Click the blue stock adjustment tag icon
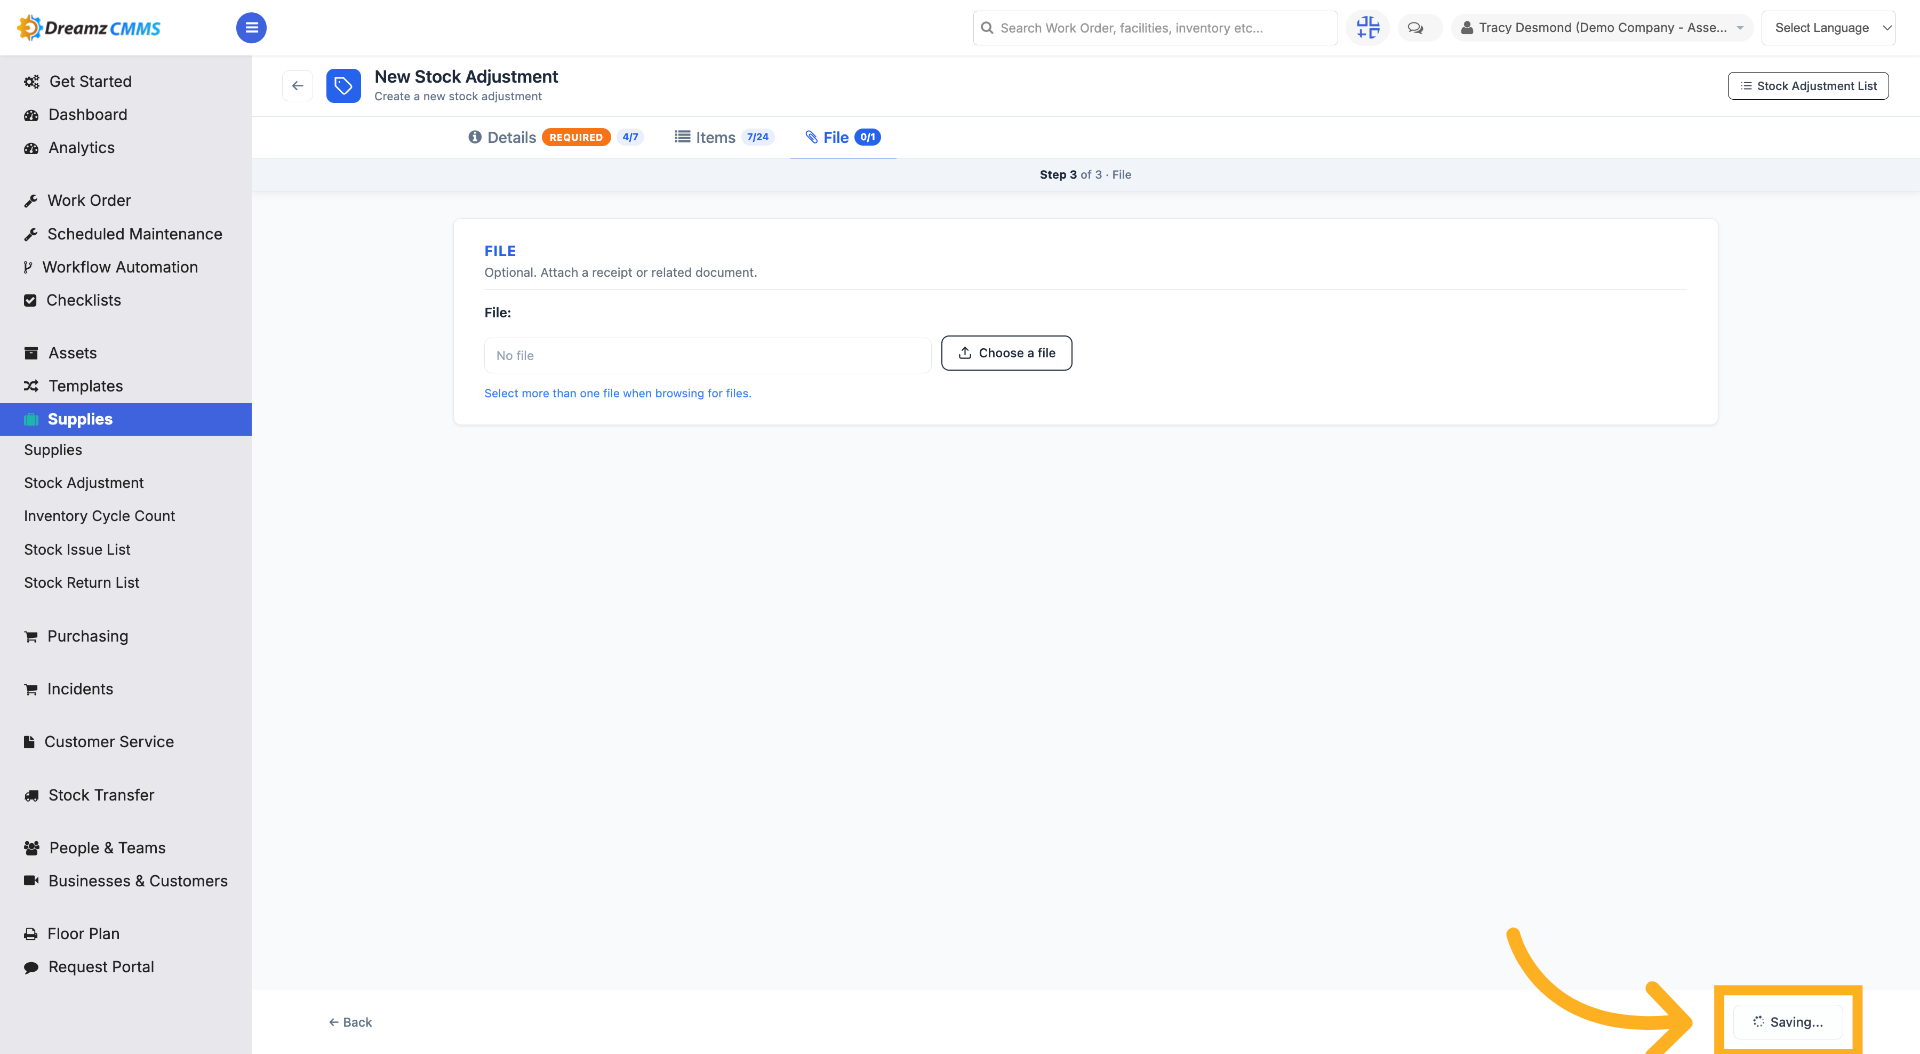This screenshot has width=1920, height=1054. (x=343, y=86)
